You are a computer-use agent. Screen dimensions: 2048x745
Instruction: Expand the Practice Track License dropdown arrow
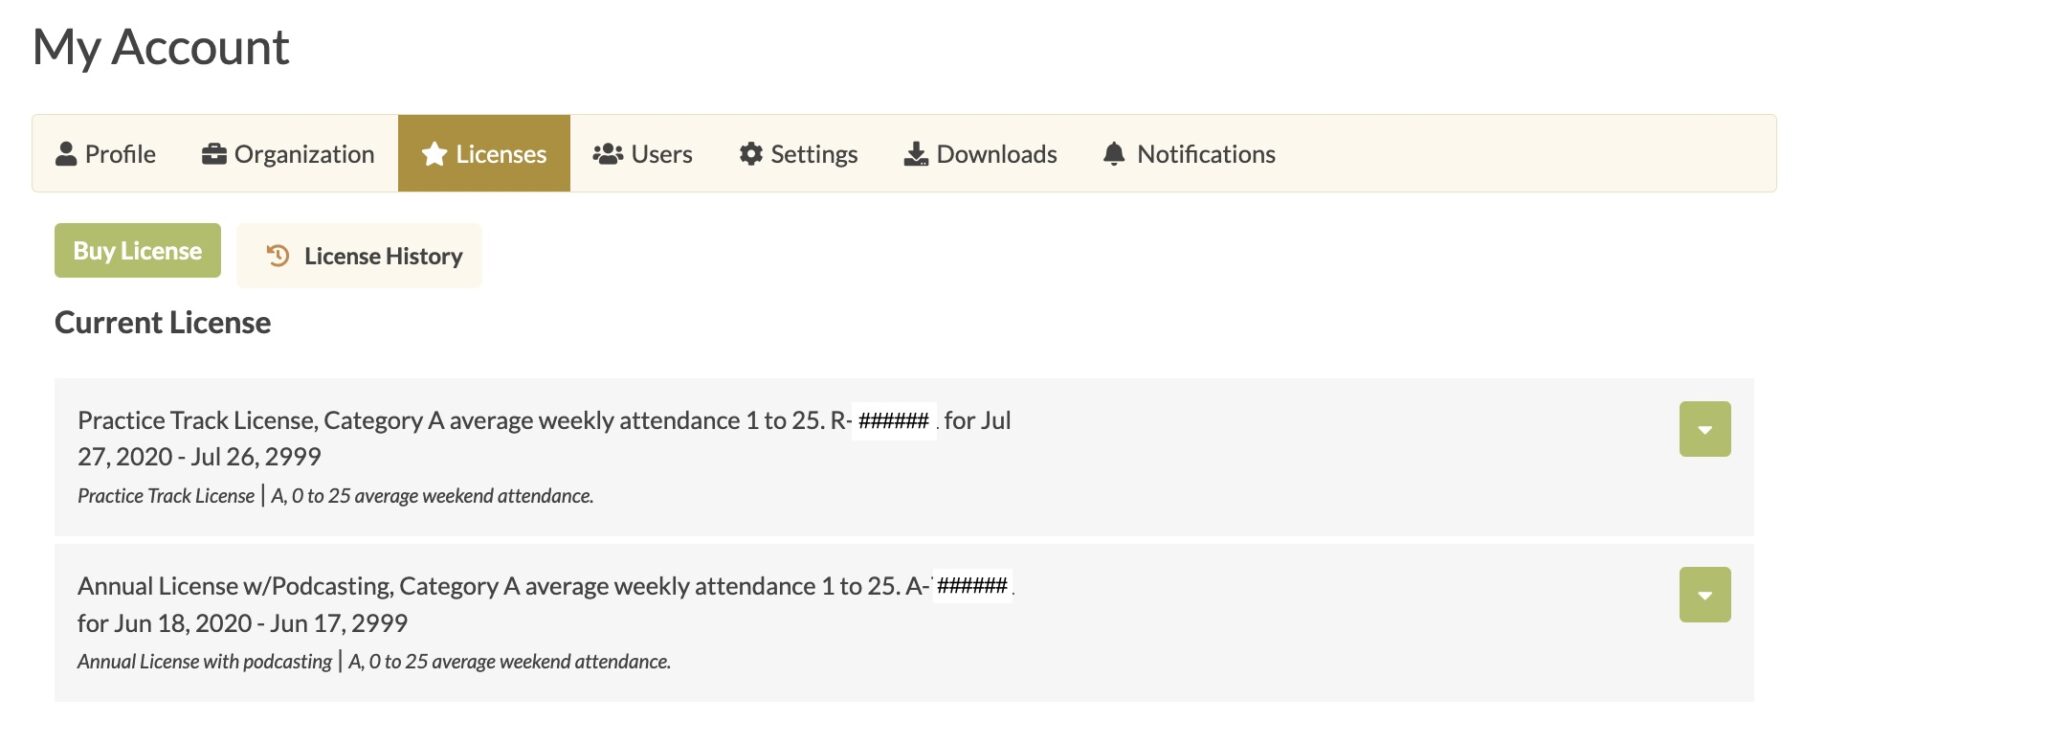pos(1704,429)
